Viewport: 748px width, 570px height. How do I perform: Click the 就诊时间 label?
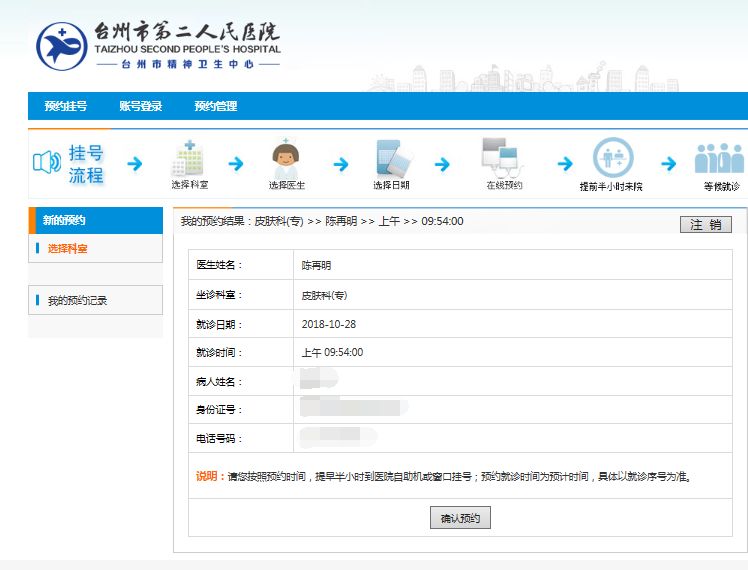[x=219, y=352]
